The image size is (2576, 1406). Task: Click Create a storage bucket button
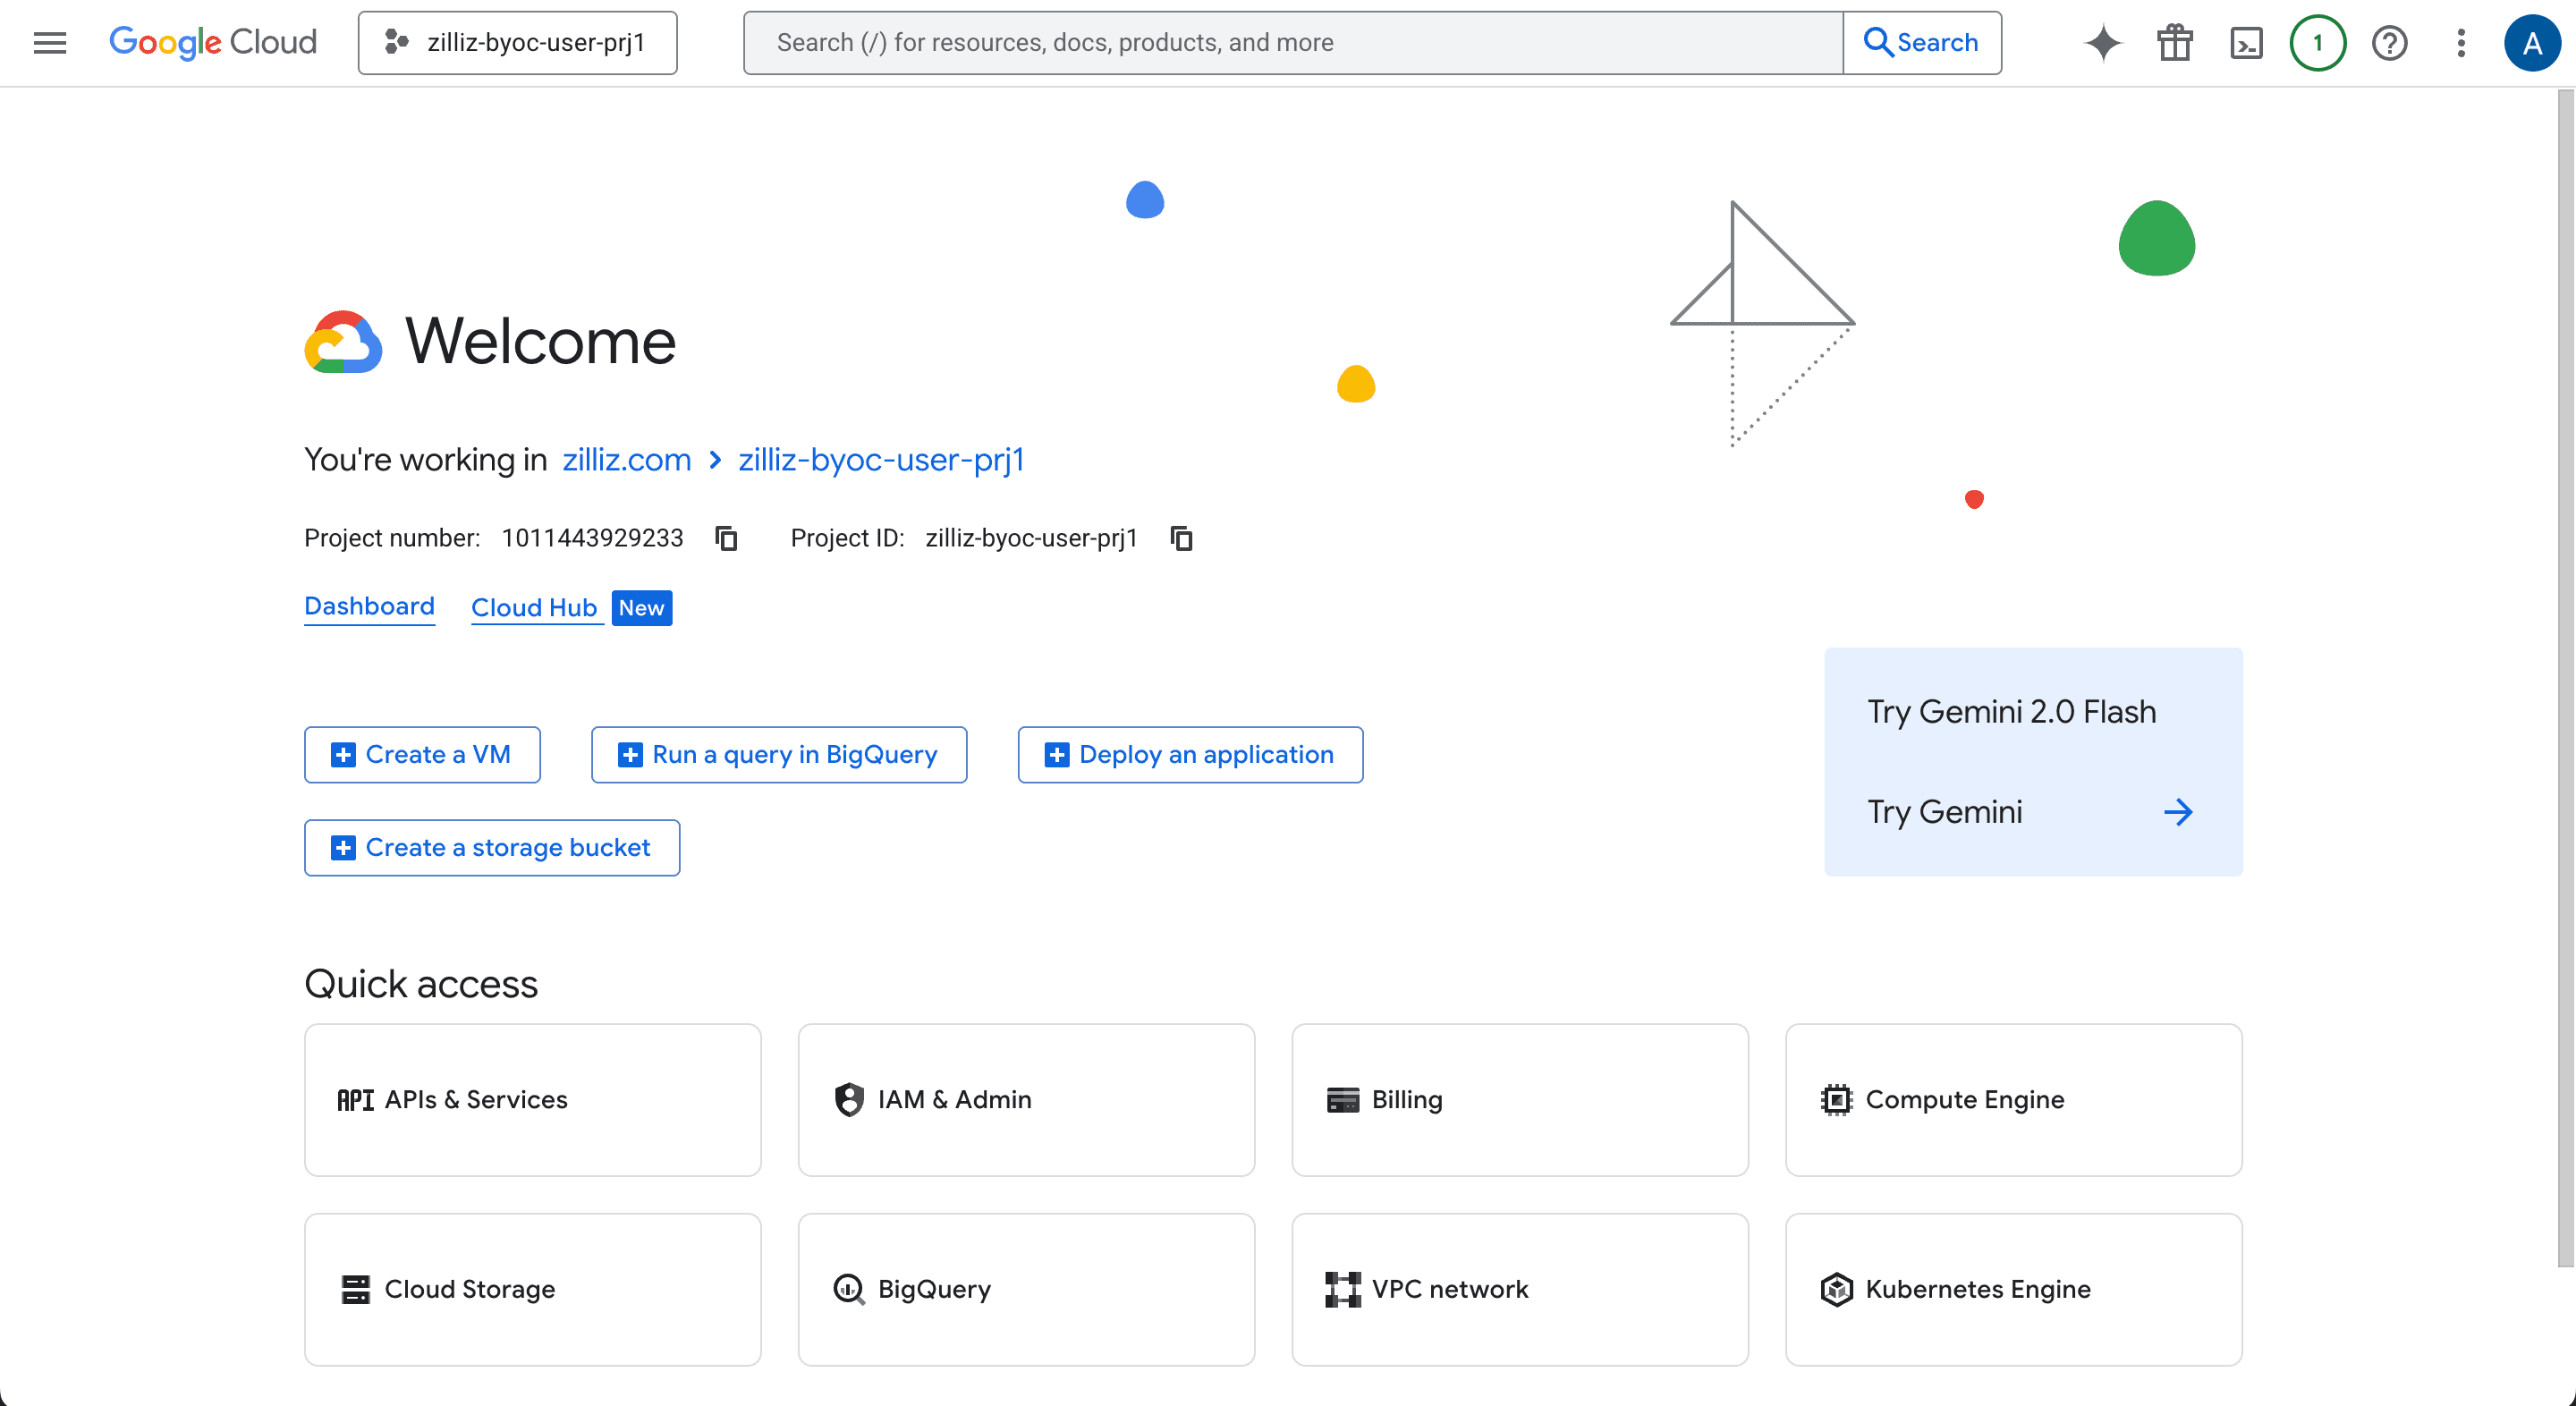pyautogui.click(x=492, y=848)
